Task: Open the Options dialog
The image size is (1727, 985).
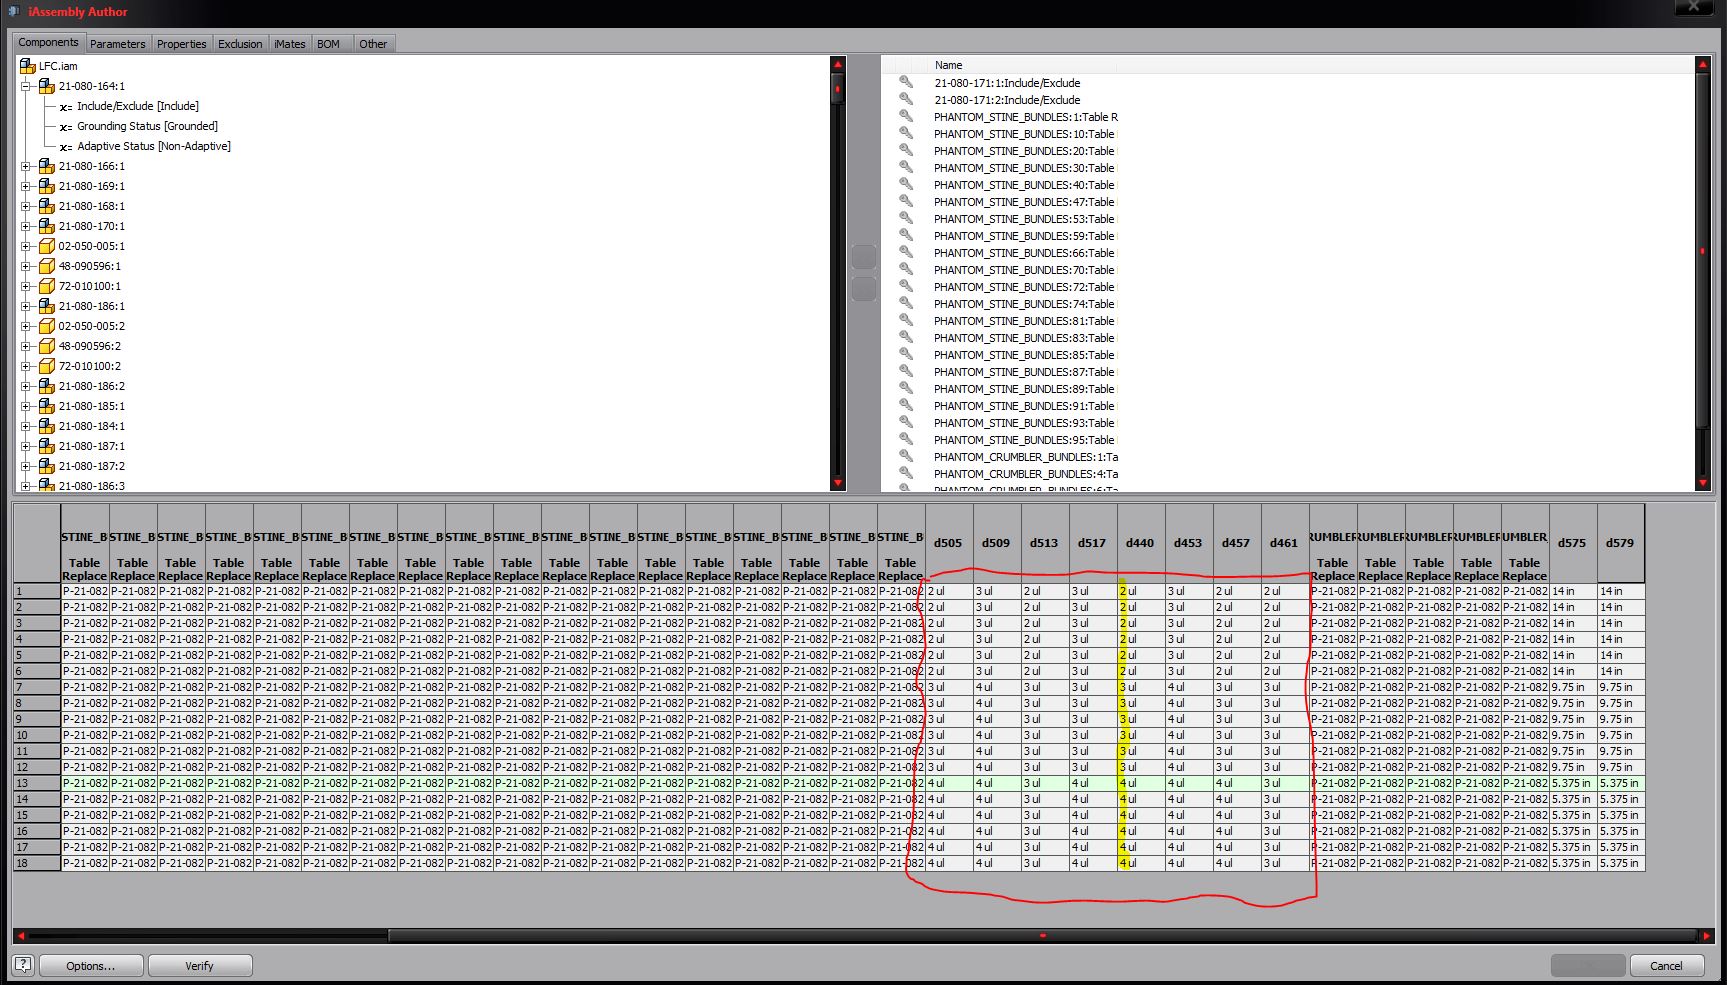Action: [90, 965]
